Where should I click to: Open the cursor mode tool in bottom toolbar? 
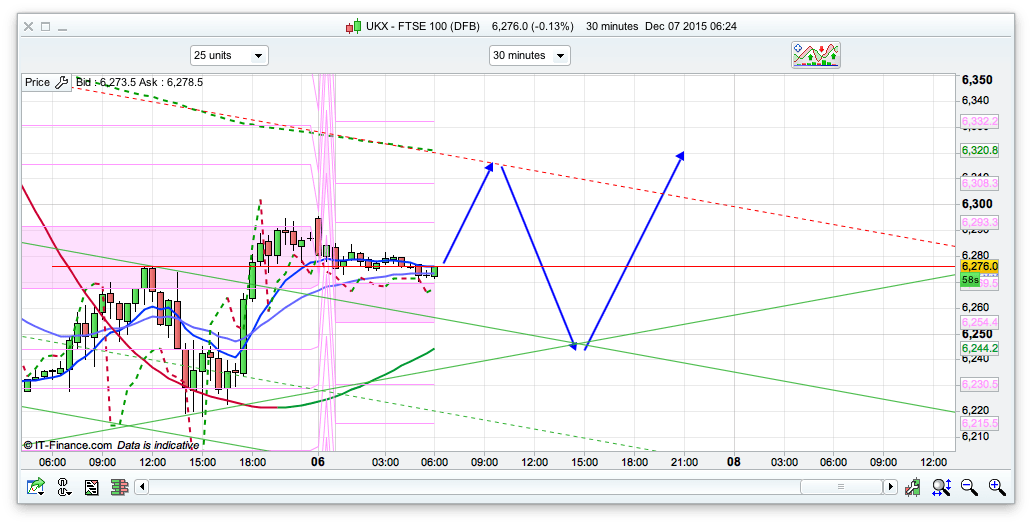click(63, 487)
